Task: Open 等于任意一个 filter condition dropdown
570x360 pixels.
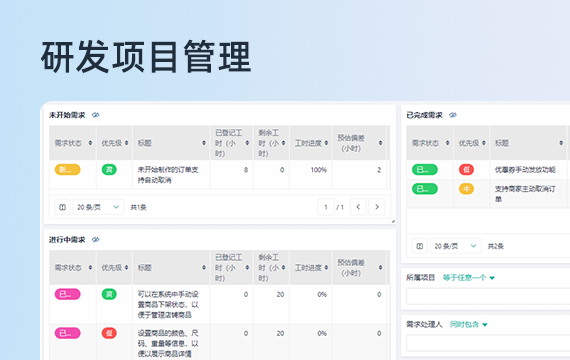Action: [x=469, y=278]
